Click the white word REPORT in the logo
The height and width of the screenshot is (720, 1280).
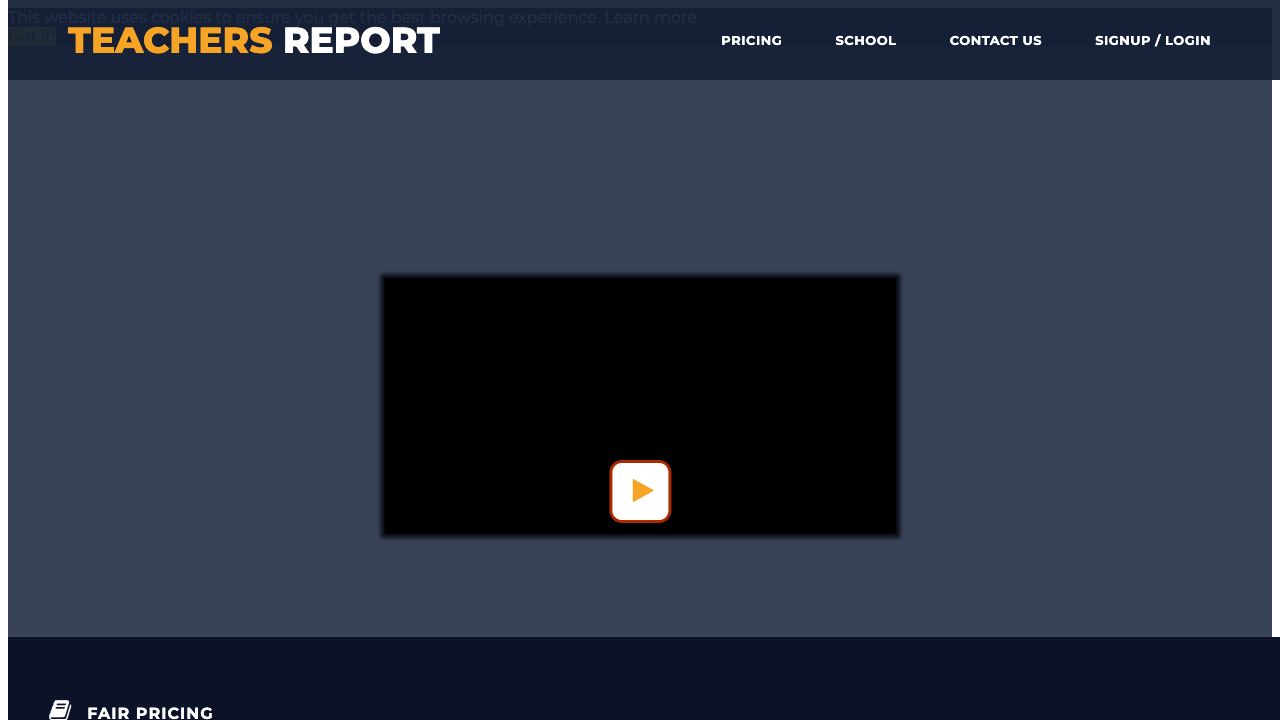361,41
